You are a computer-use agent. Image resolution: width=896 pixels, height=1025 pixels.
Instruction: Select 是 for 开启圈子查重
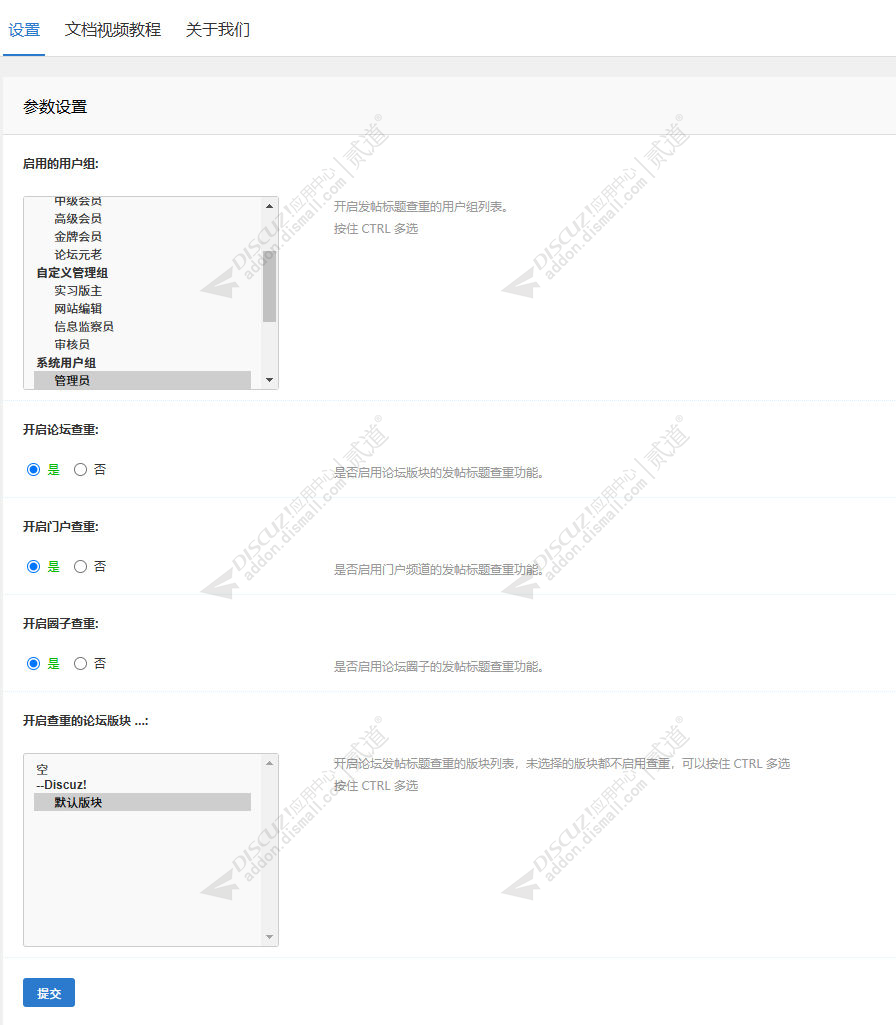(33, 664)
